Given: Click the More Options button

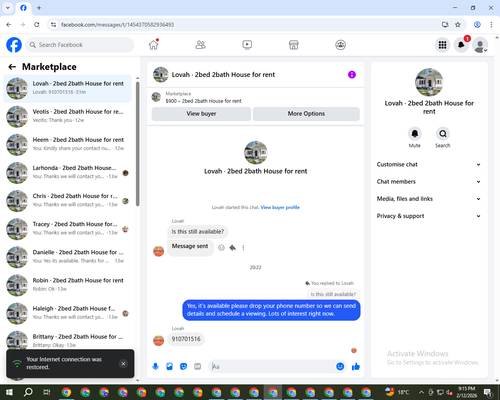Looking at the screenshot, I should point(306,114).
